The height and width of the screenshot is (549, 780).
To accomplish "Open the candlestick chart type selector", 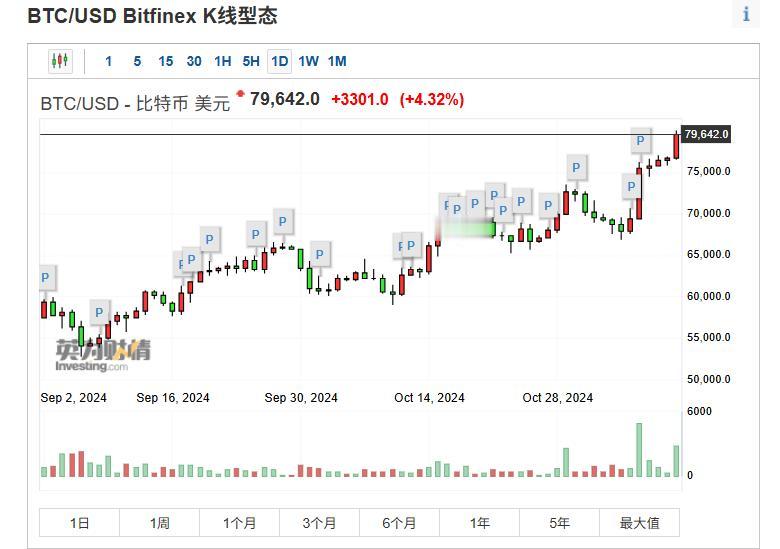I will point(60,61).
